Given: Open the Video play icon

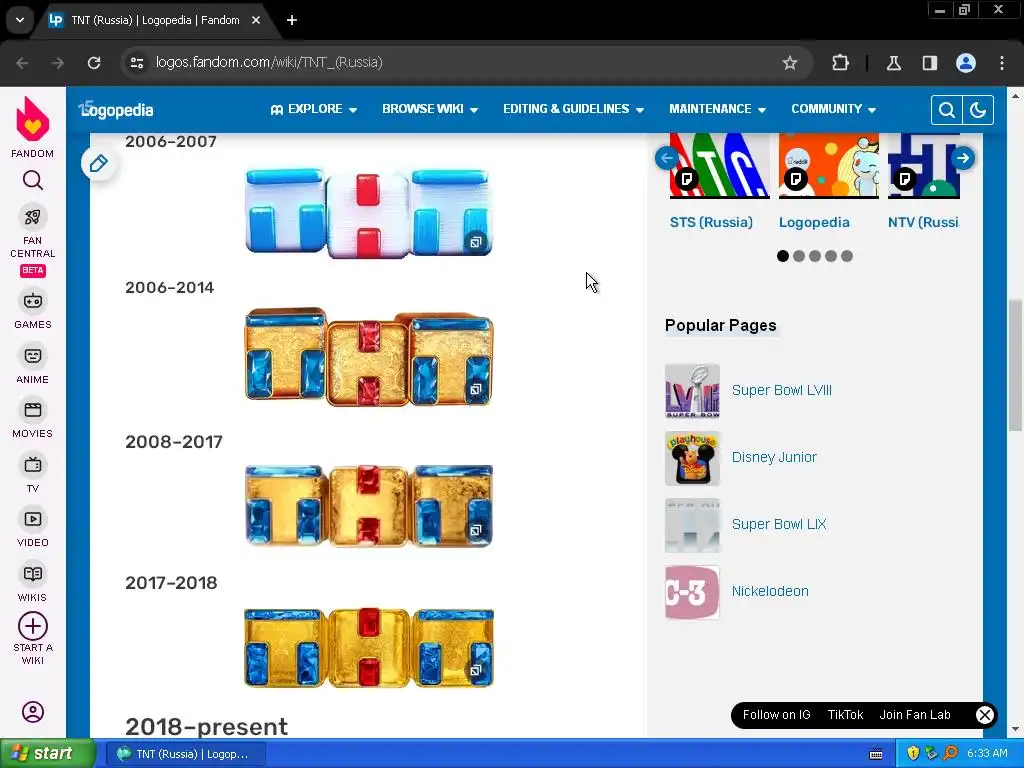Looking at the screenshot, I should pos(33,519).
